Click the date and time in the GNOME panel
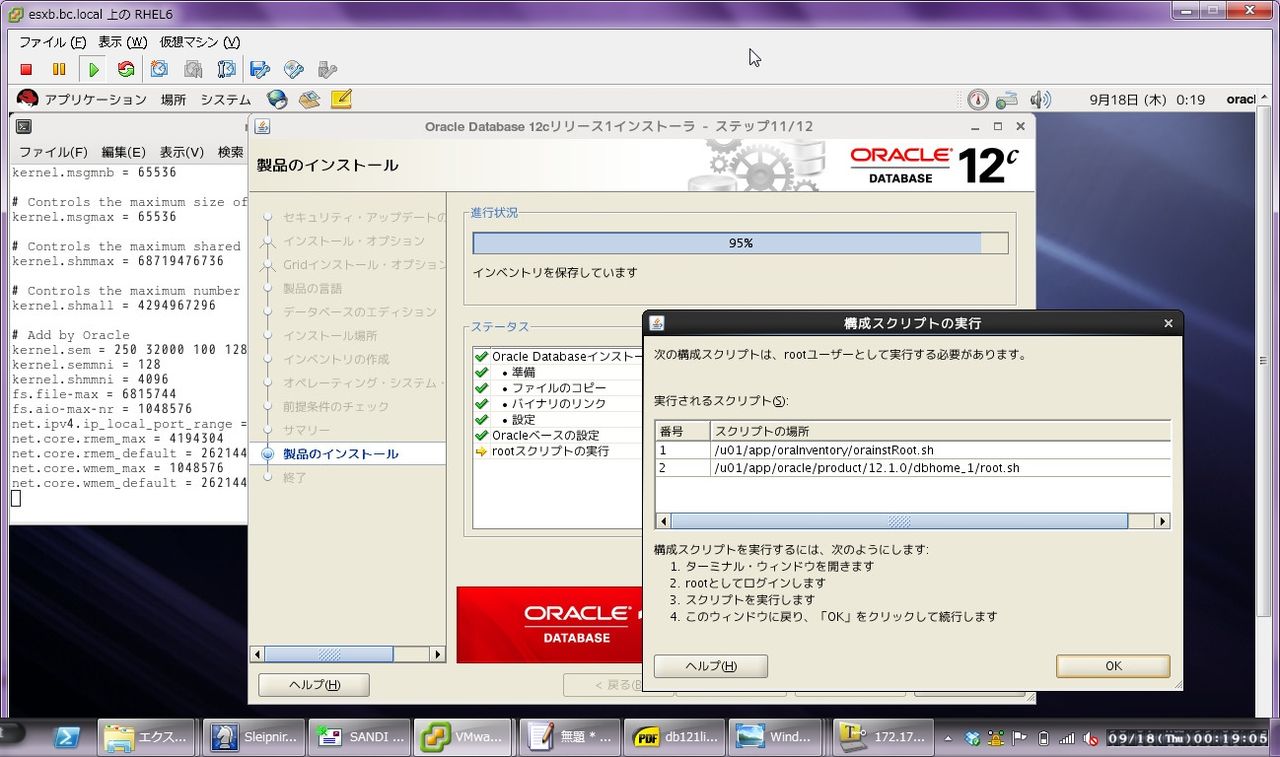The height and width of the screenshot is (757, 1280). coord(1147,100)
